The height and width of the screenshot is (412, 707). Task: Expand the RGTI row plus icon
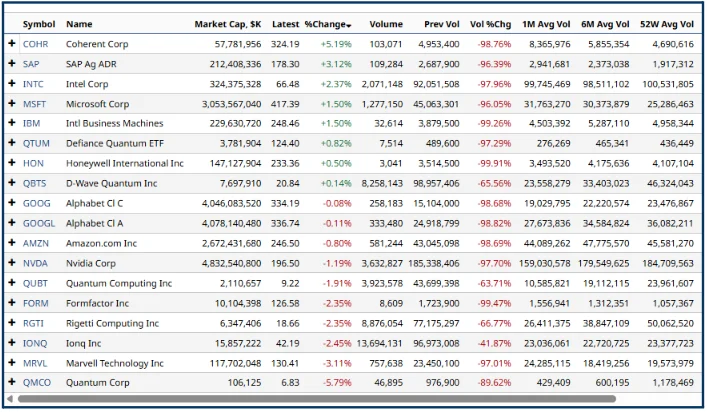click(12, 322)
